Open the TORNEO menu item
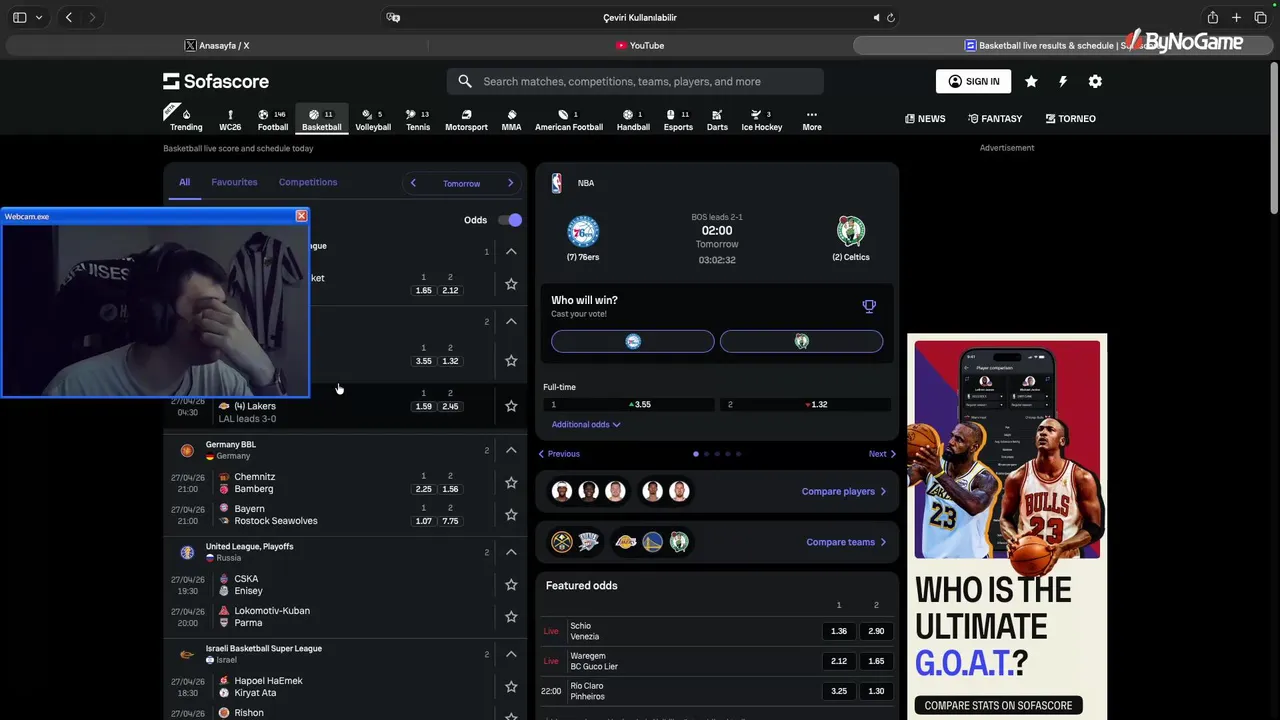Image resolution: width=1280 pixels, height=720 pixels. click(1070, 118)
